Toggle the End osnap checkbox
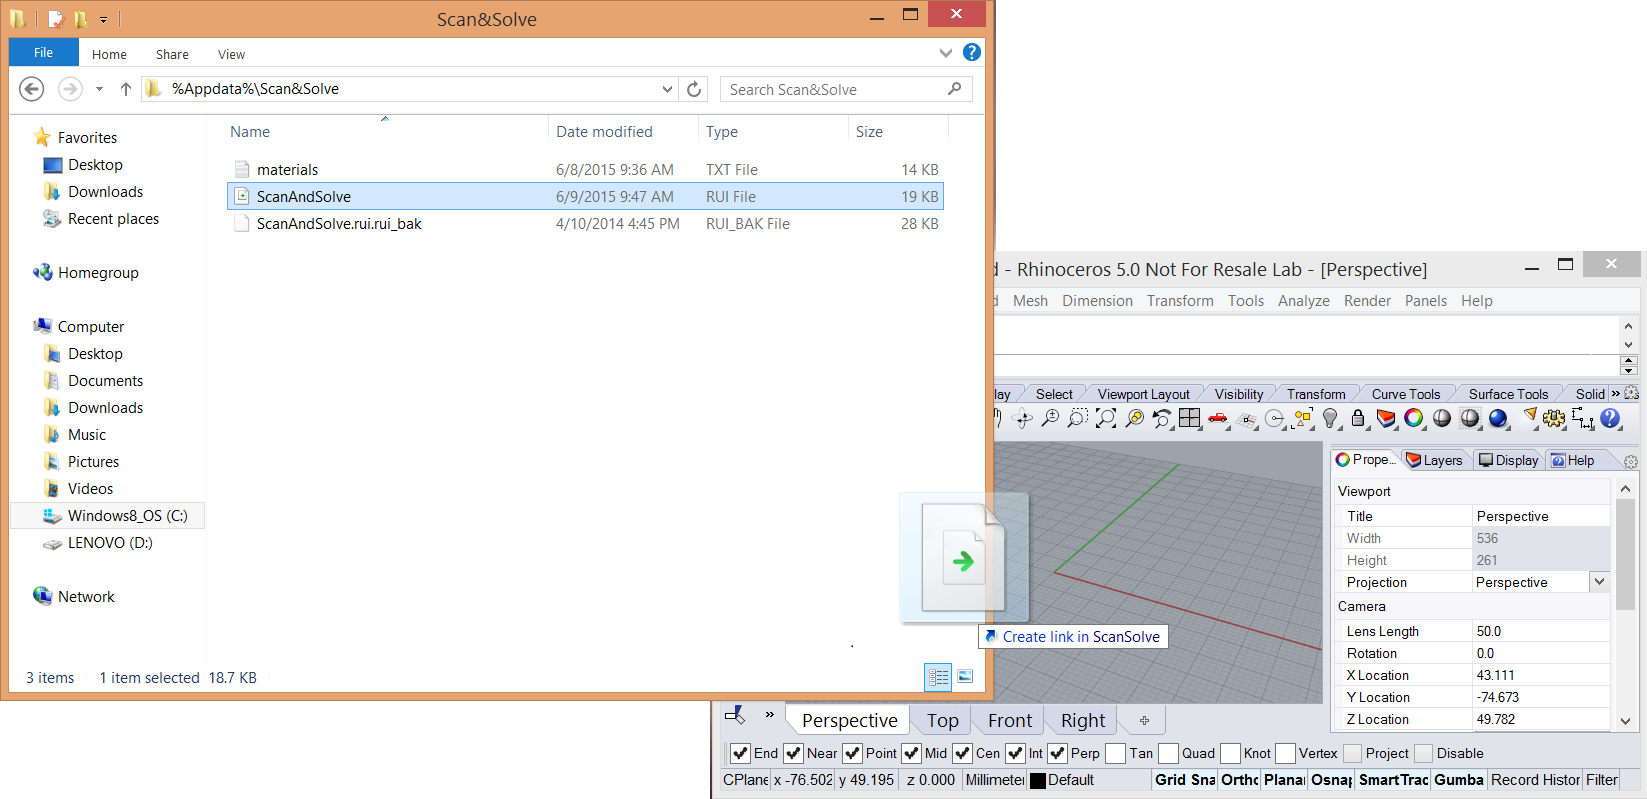This screenshot has height=799, width=1647. point(740,753)
